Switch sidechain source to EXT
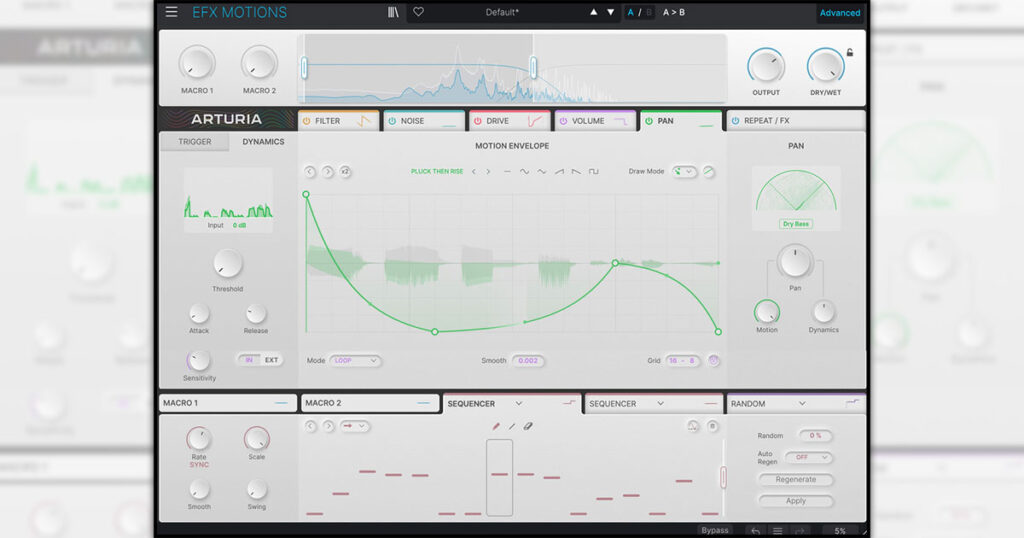The width and height of the screenshot is (1024, 538). click(272, 360)
